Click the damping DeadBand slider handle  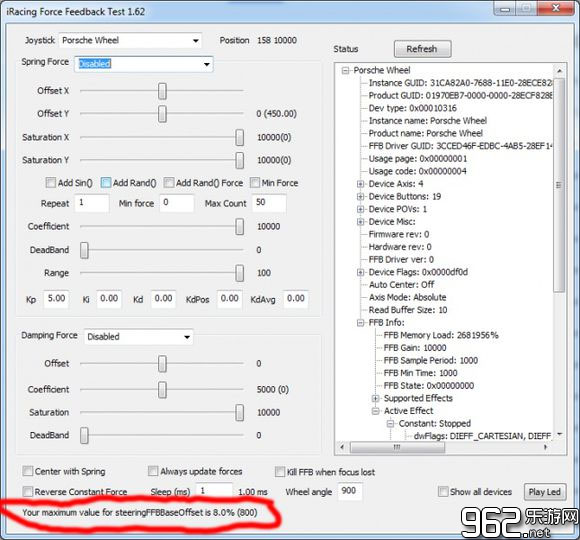click(84, 436)
